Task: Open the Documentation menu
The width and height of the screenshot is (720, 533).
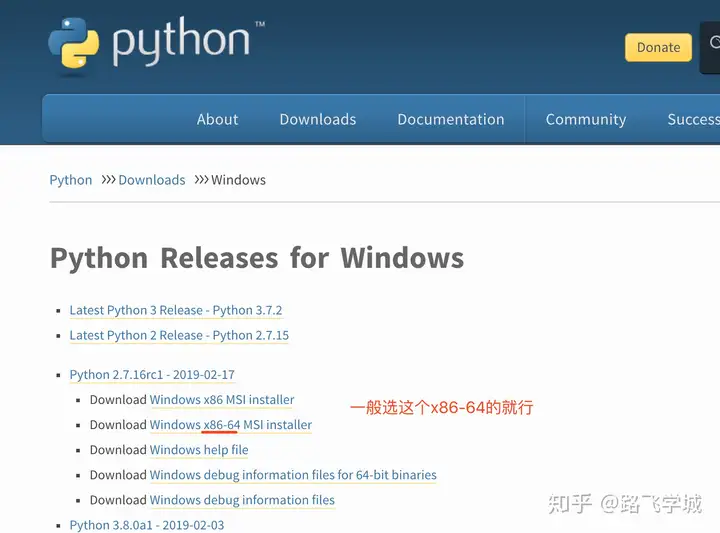Action: click(x=451, y=119)
